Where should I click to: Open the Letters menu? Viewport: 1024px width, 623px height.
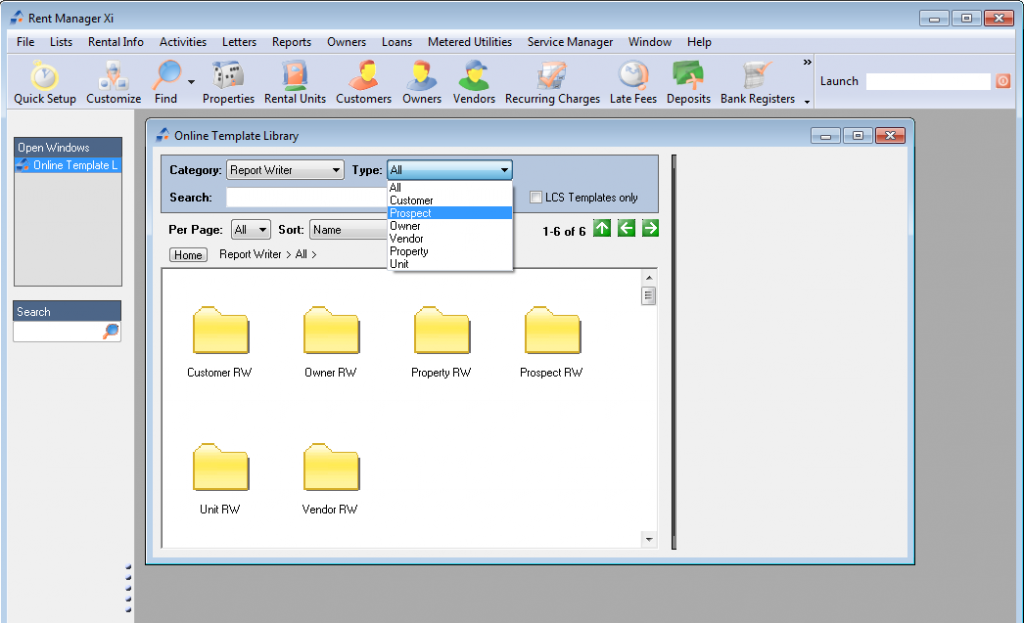pos(239,42)
